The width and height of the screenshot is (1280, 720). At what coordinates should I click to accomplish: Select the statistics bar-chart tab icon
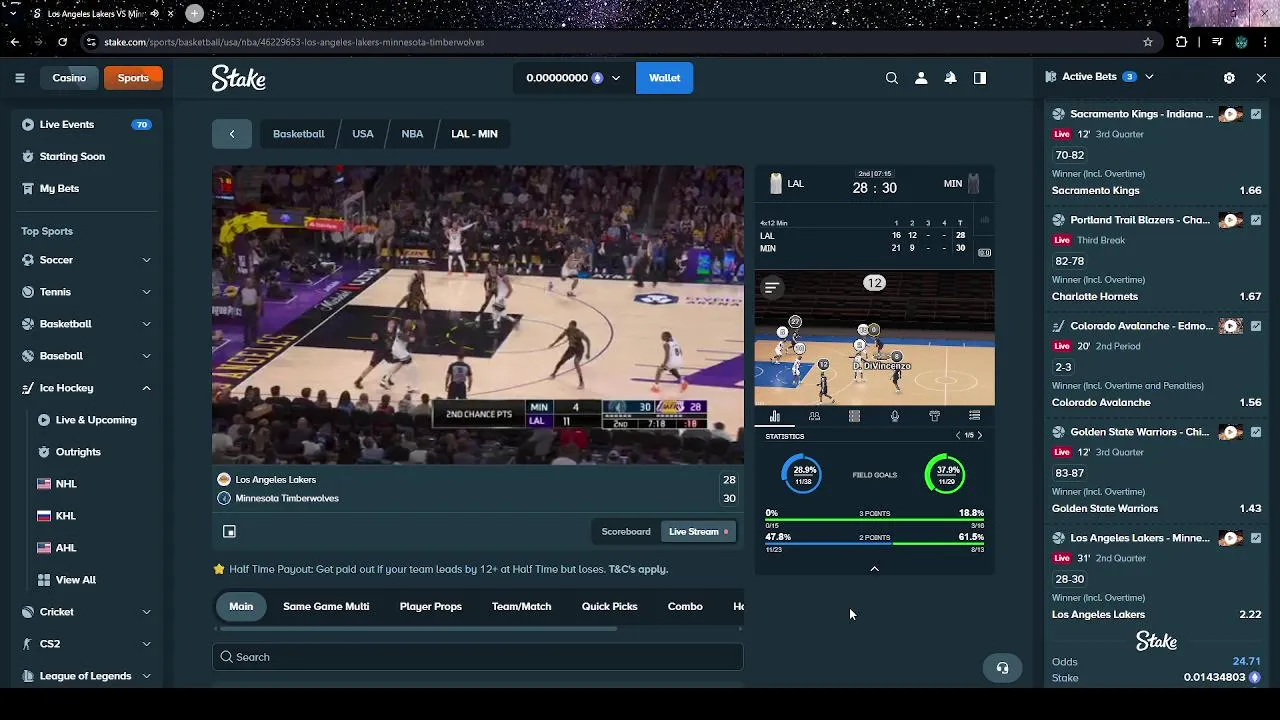pos(774,416)
